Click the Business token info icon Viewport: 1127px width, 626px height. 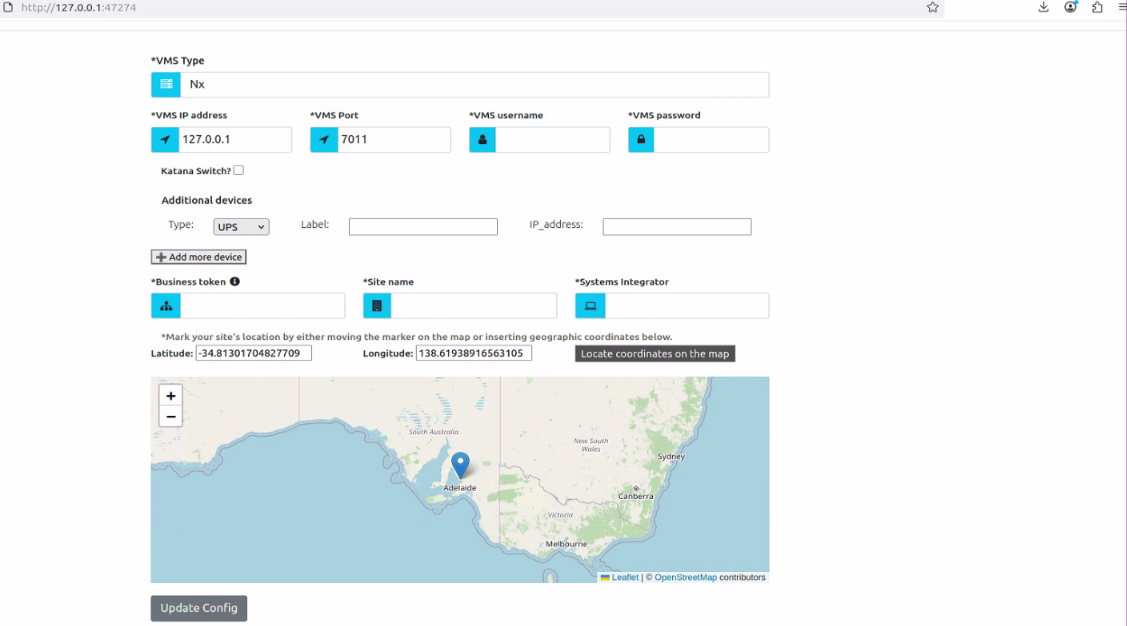[x=235, y=282]
